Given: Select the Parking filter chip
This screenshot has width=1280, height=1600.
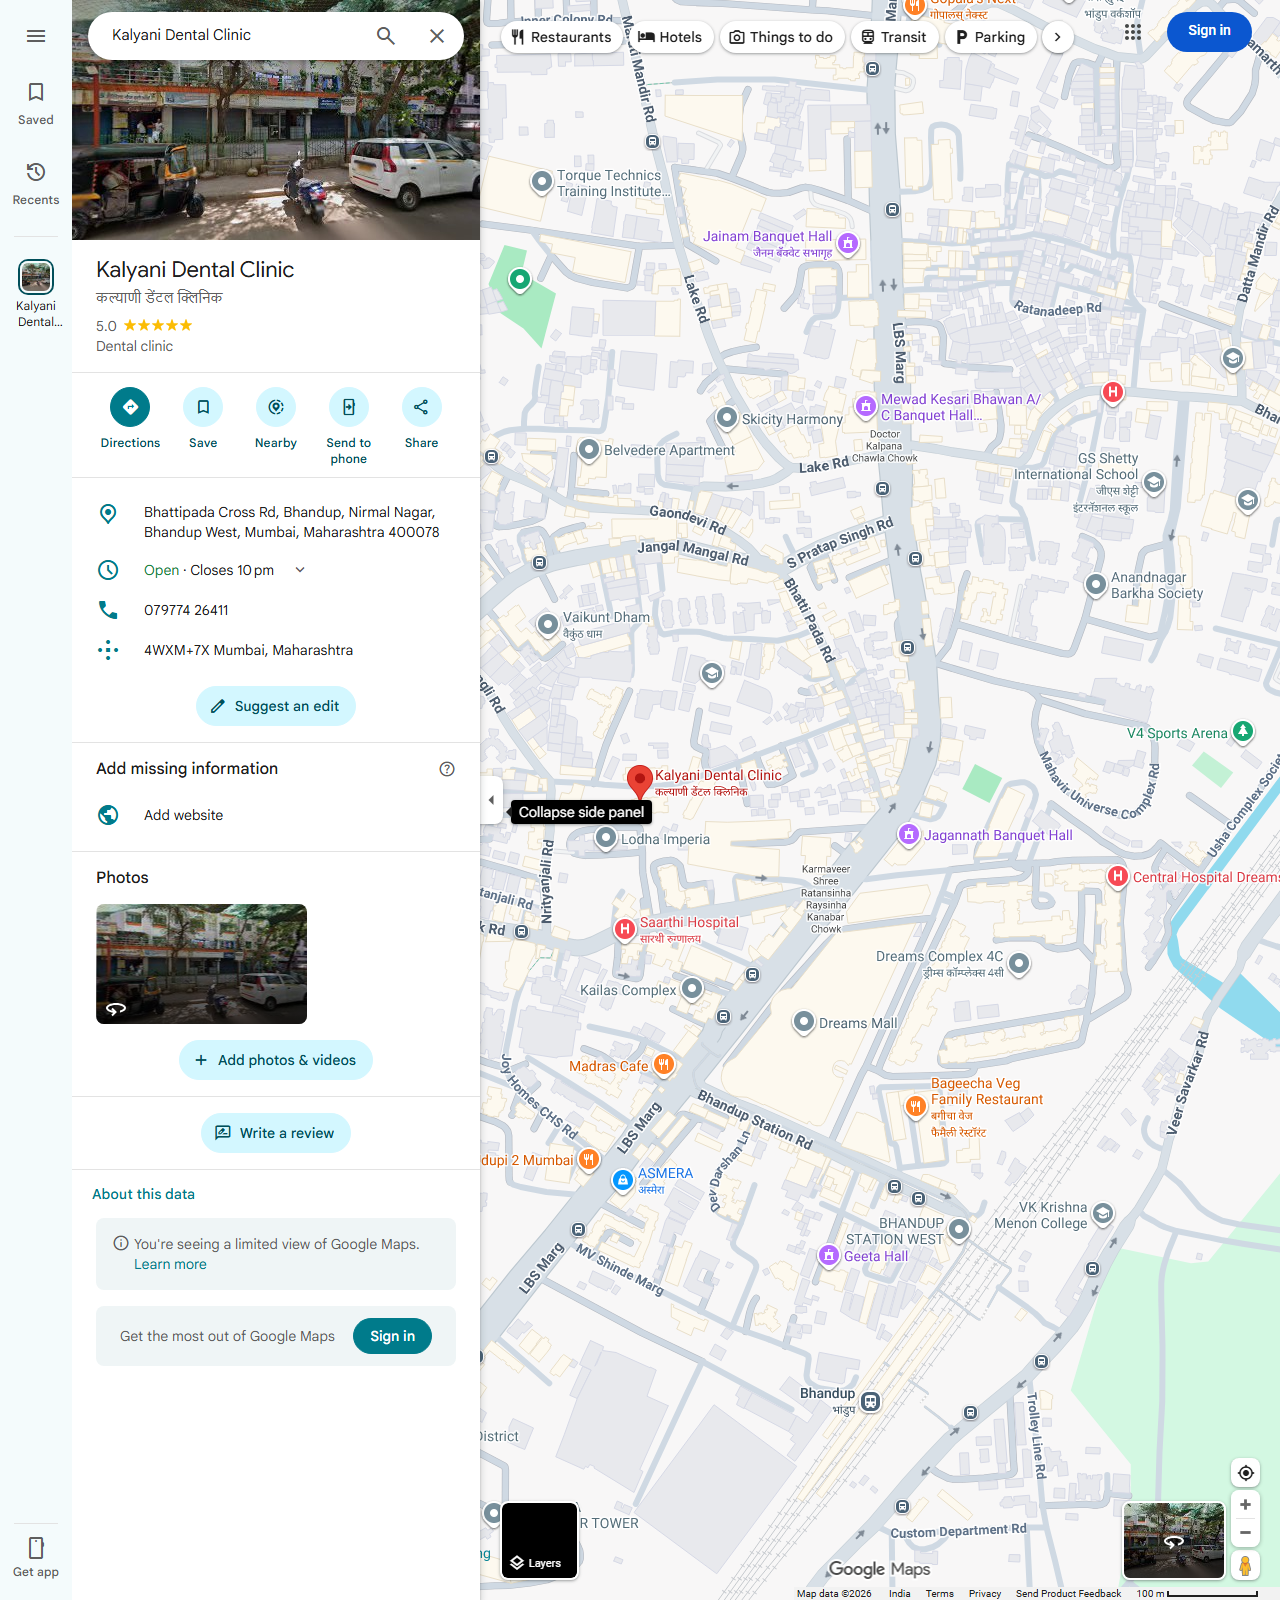Looking at the screenshot, I should [x=990, y=37].
